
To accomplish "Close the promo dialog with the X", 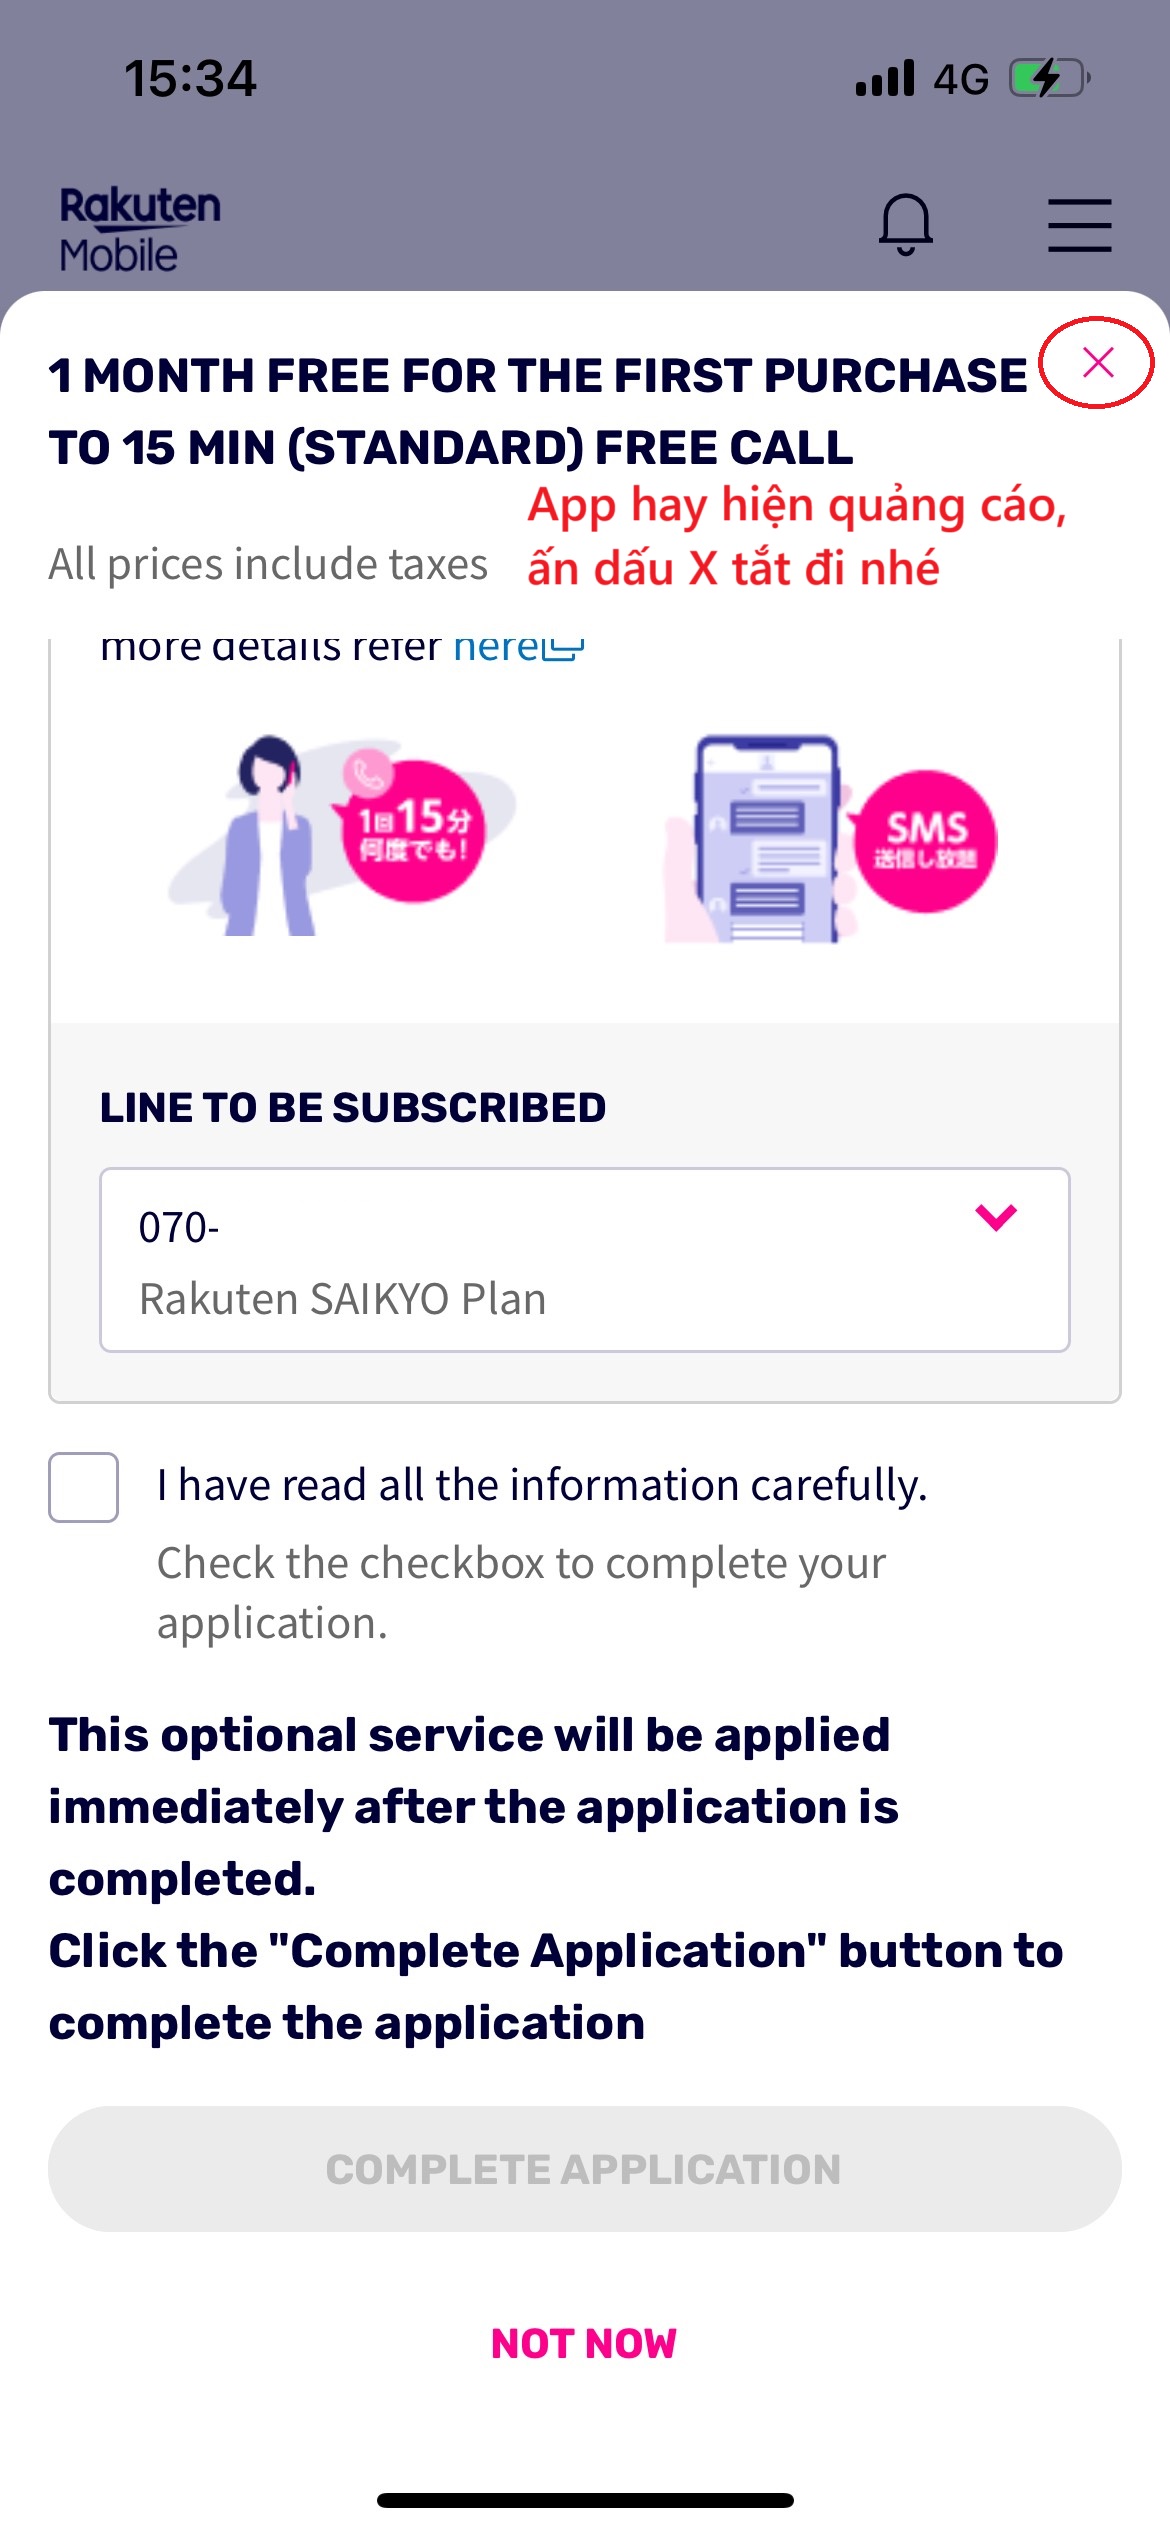I will coord(1098,362).
